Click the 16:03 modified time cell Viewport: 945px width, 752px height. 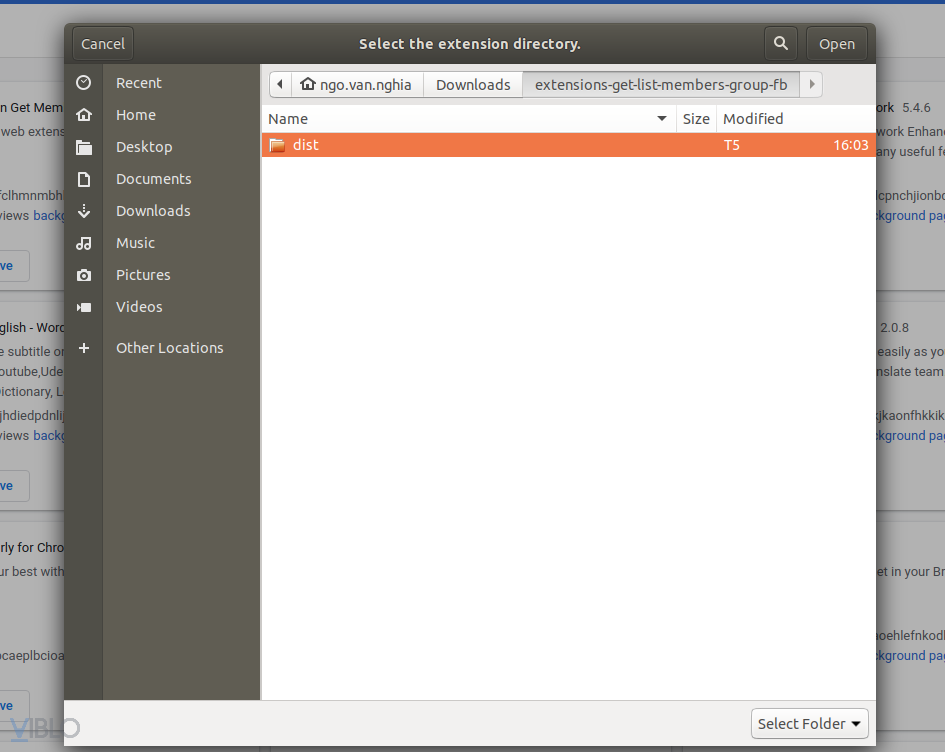(x=850, y=145)
